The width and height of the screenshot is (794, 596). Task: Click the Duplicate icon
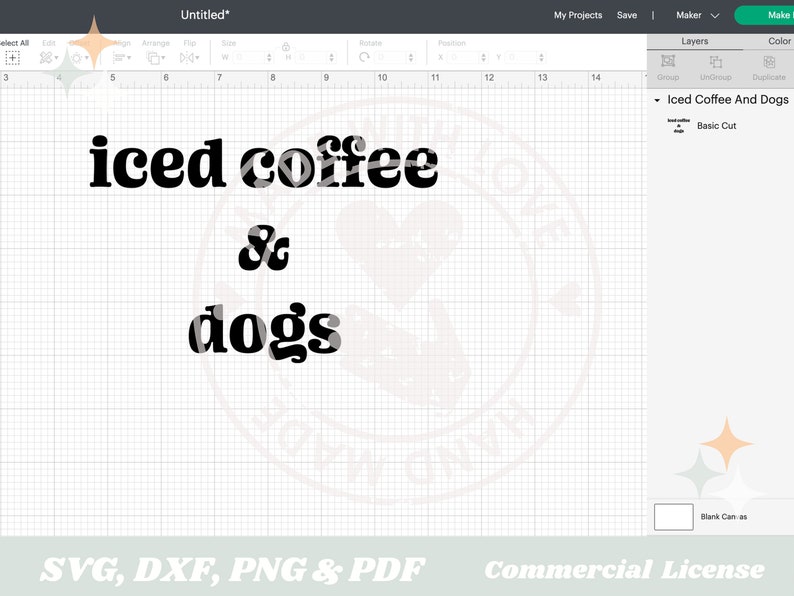coord(769,62)
